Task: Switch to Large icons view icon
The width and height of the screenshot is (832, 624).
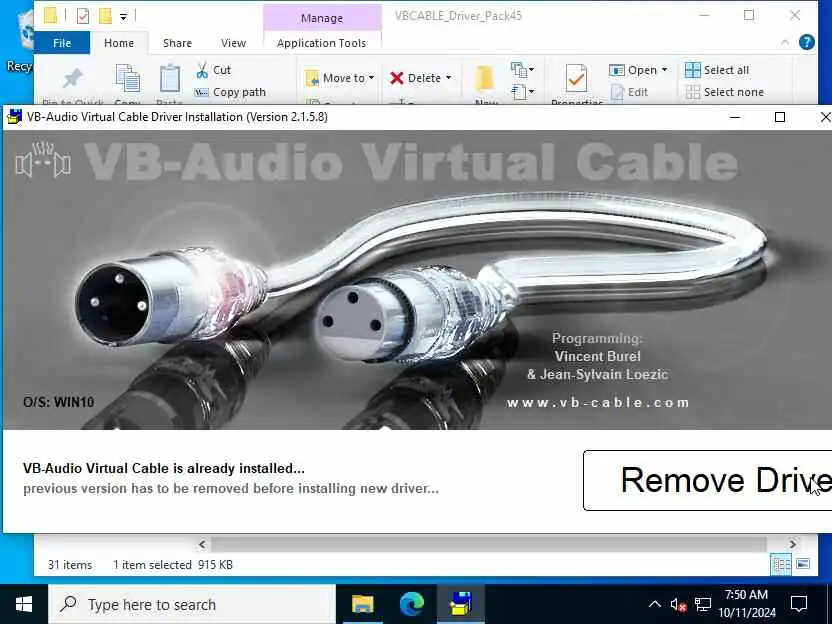Action: tap(803, 564)
